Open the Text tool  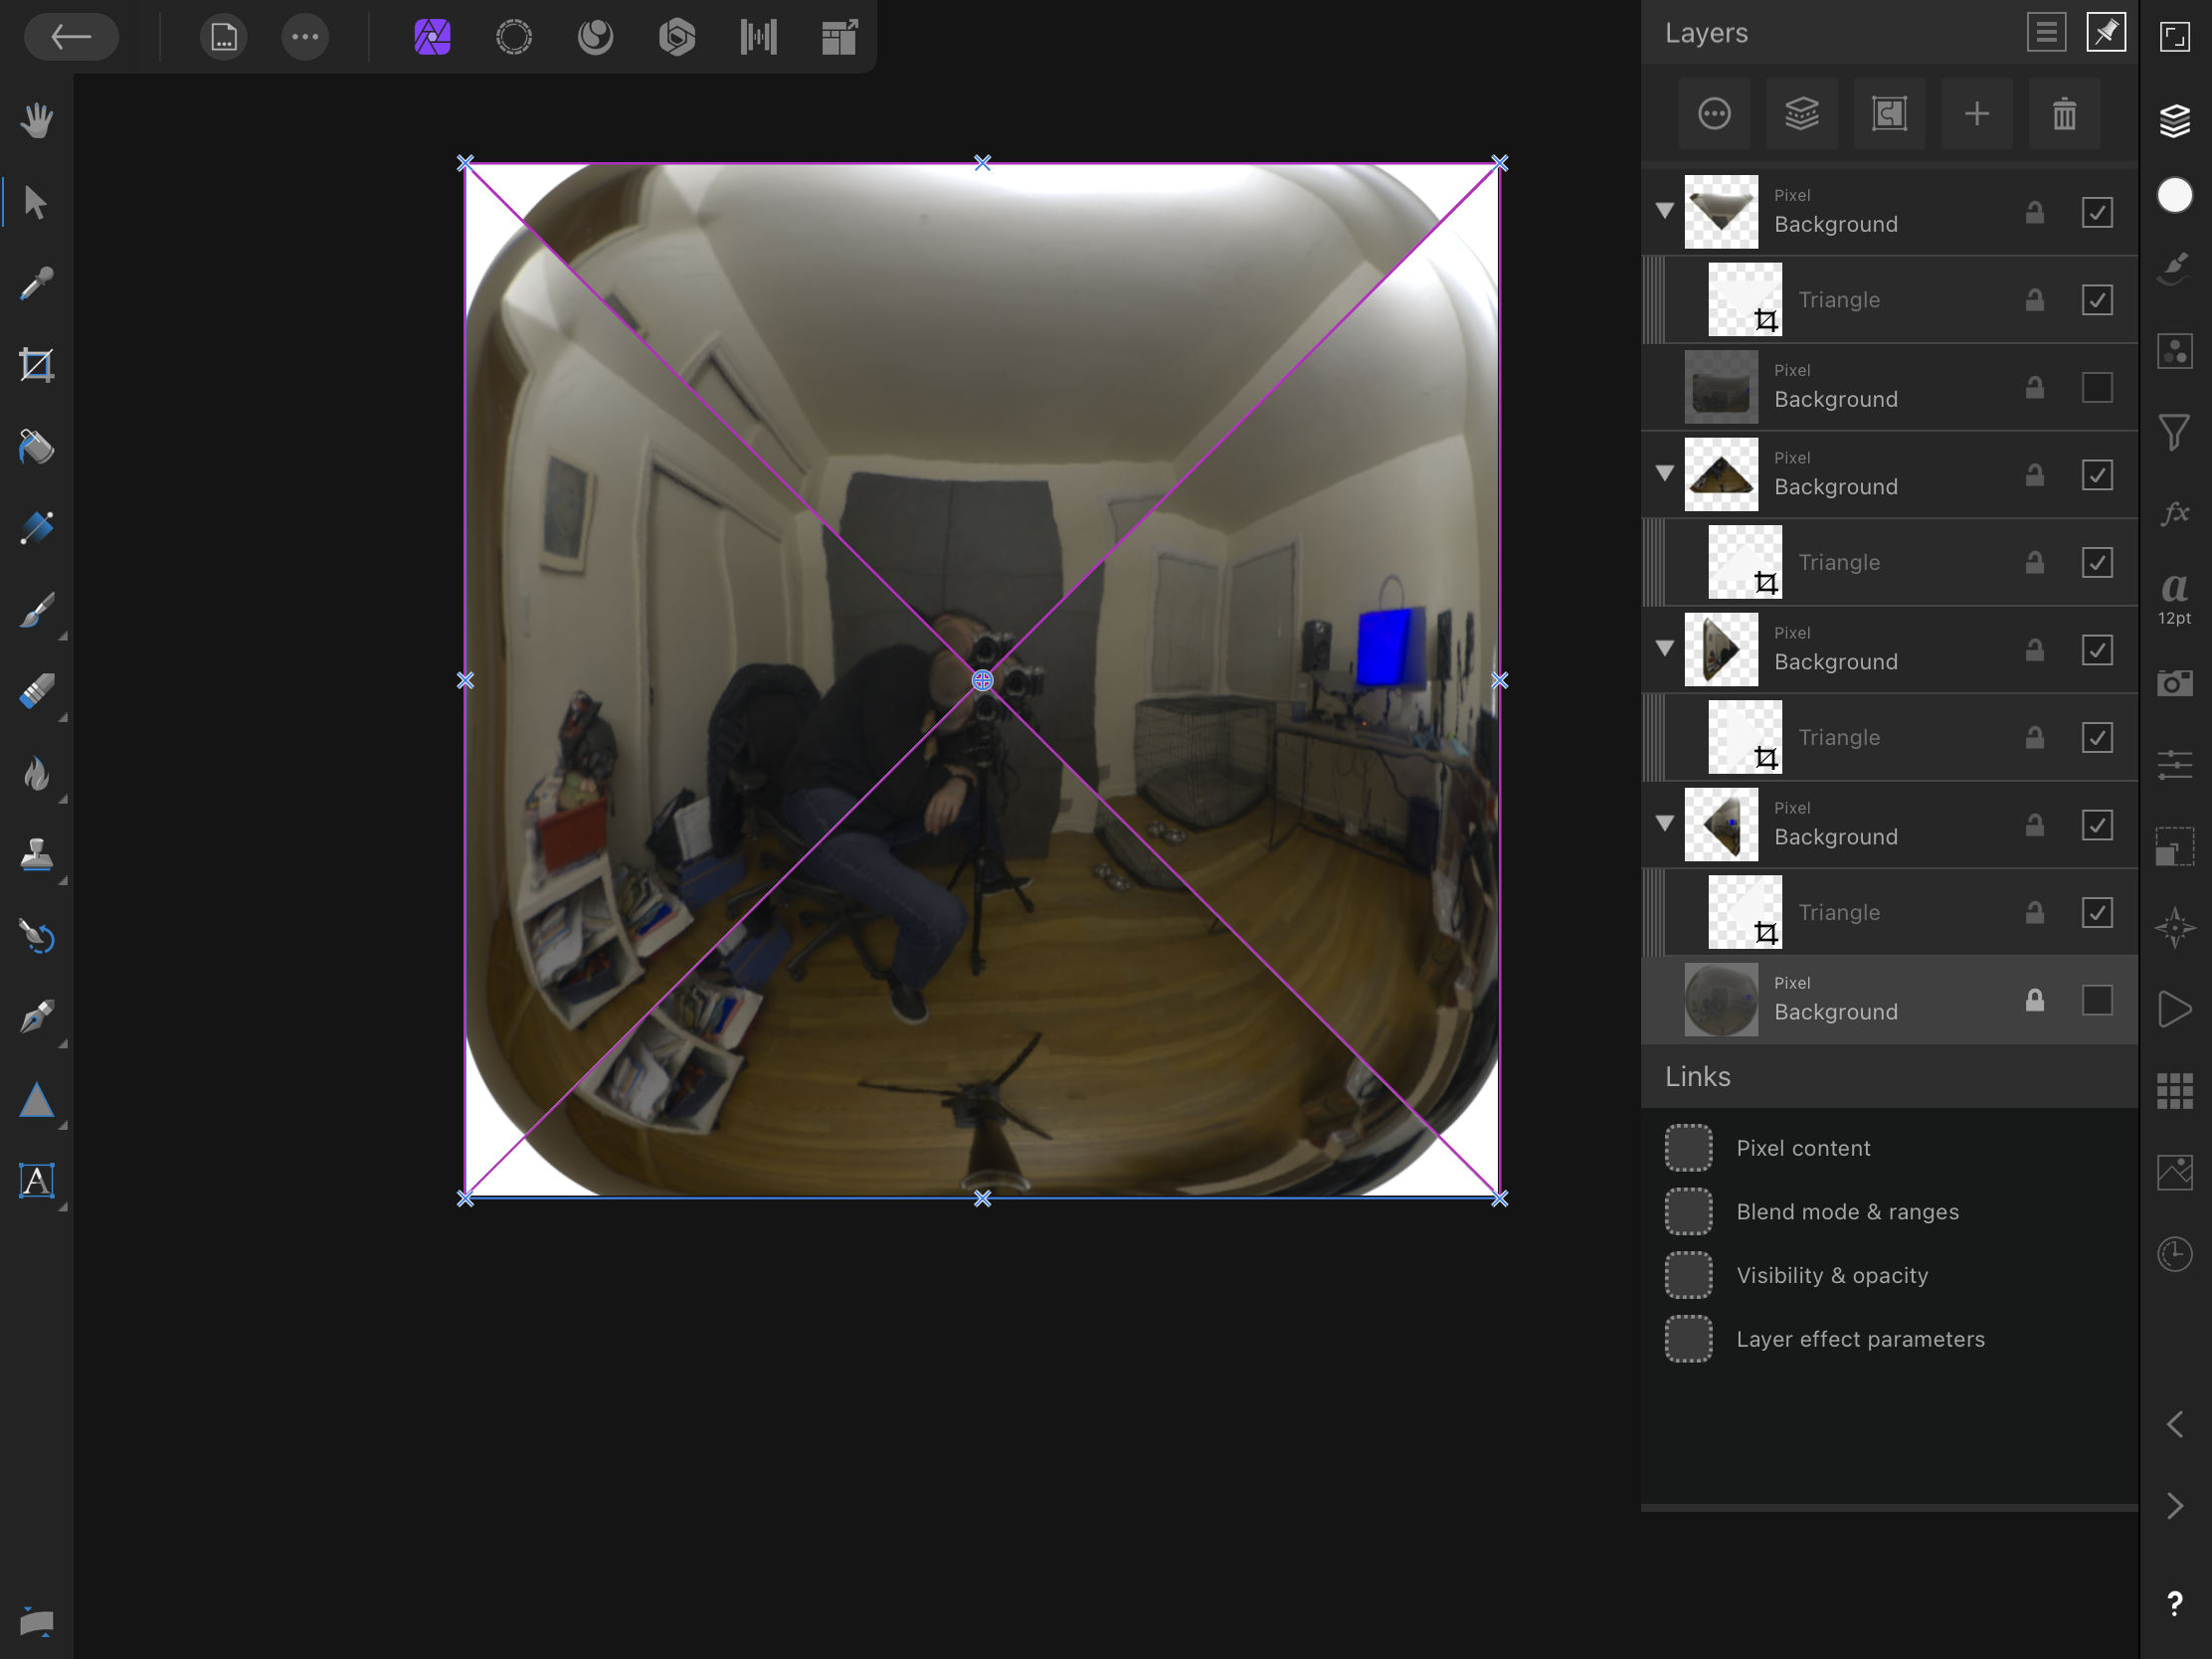pyautogui.click(x=36, y=1181)
